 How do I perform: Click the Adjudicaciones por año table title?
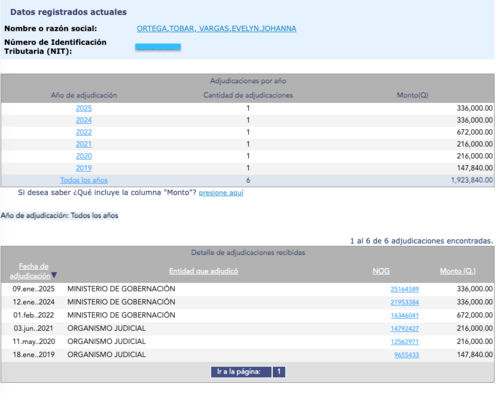pos(248,81)
